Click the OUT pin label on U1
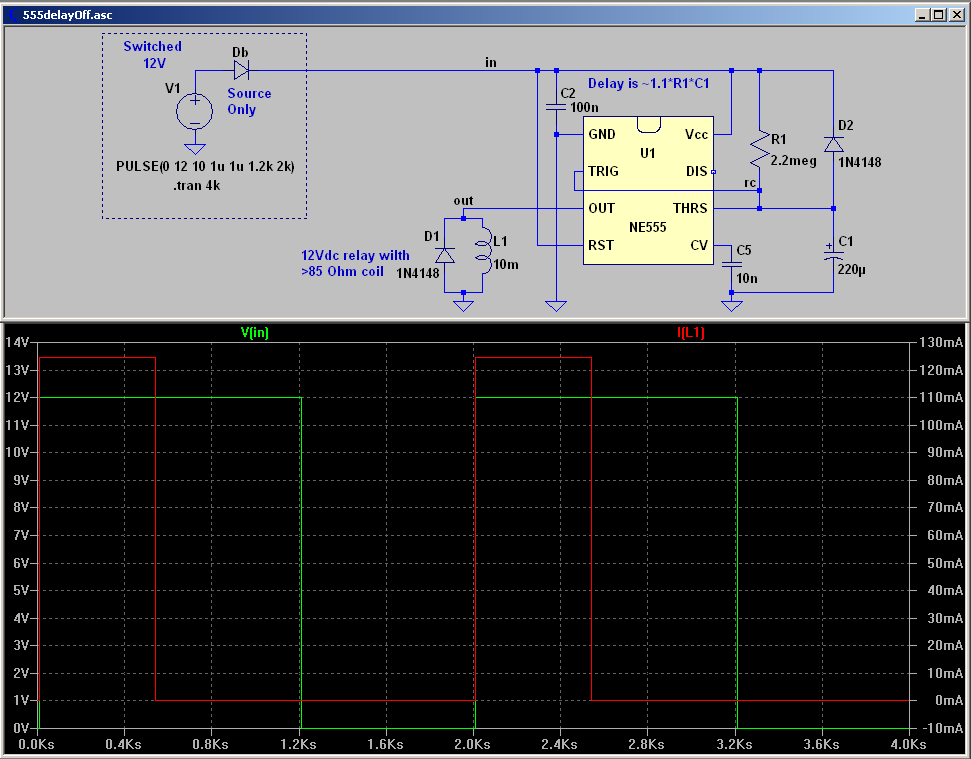Screen dimensions: 971x759 [601, 208]
